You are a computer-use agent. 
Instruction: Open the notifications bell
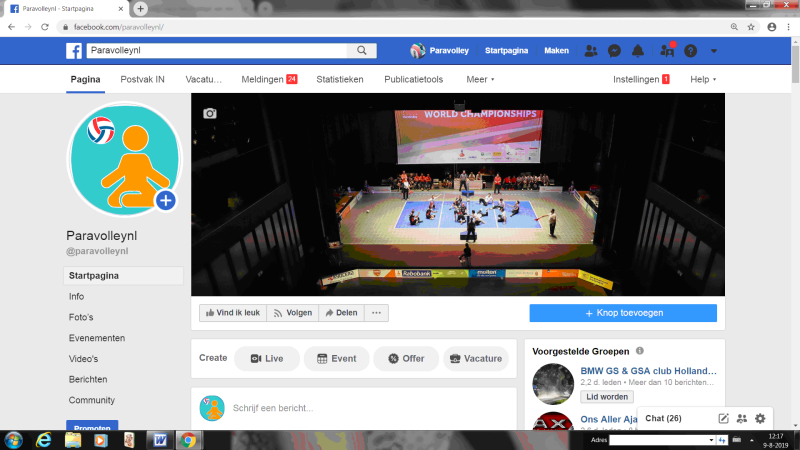639,51
